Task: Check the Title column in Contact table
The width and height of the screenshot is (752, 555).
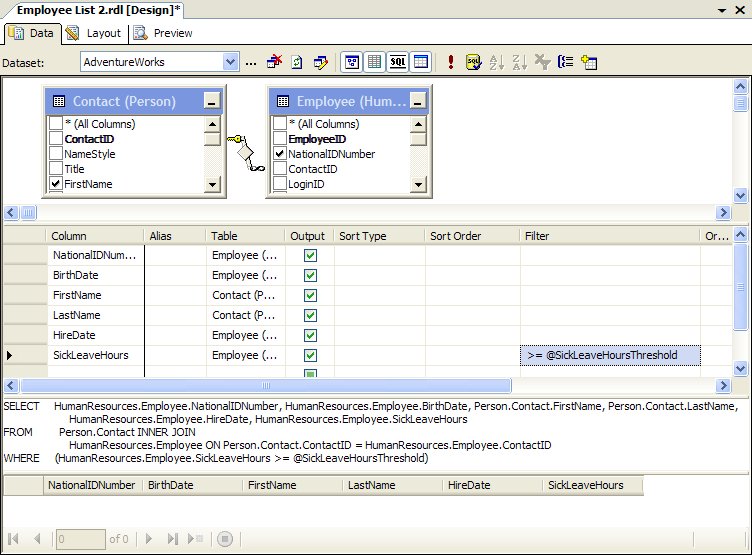Action: (x=56, y=169)
